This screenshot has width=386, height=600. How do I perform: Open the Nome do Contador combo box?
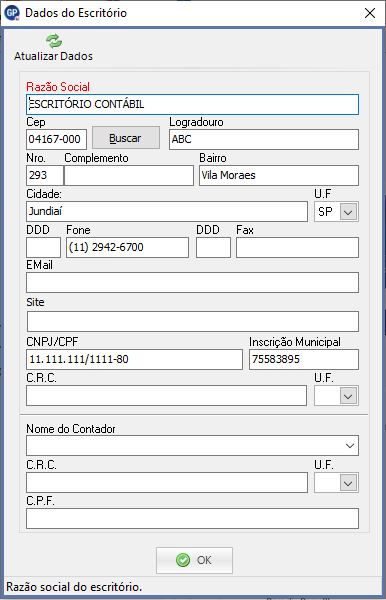pos(192,445)
